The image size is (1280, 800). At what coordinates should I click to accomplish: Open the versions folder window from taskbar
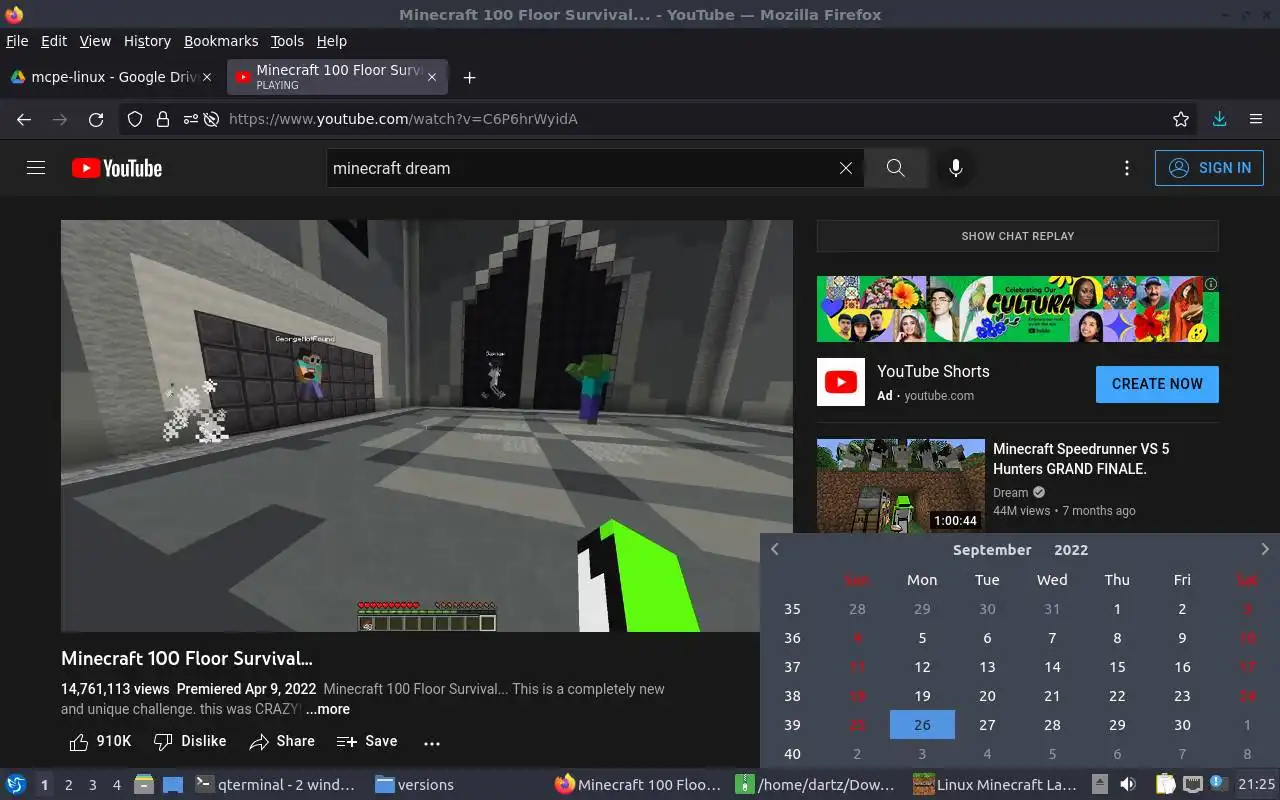[415, 785]
